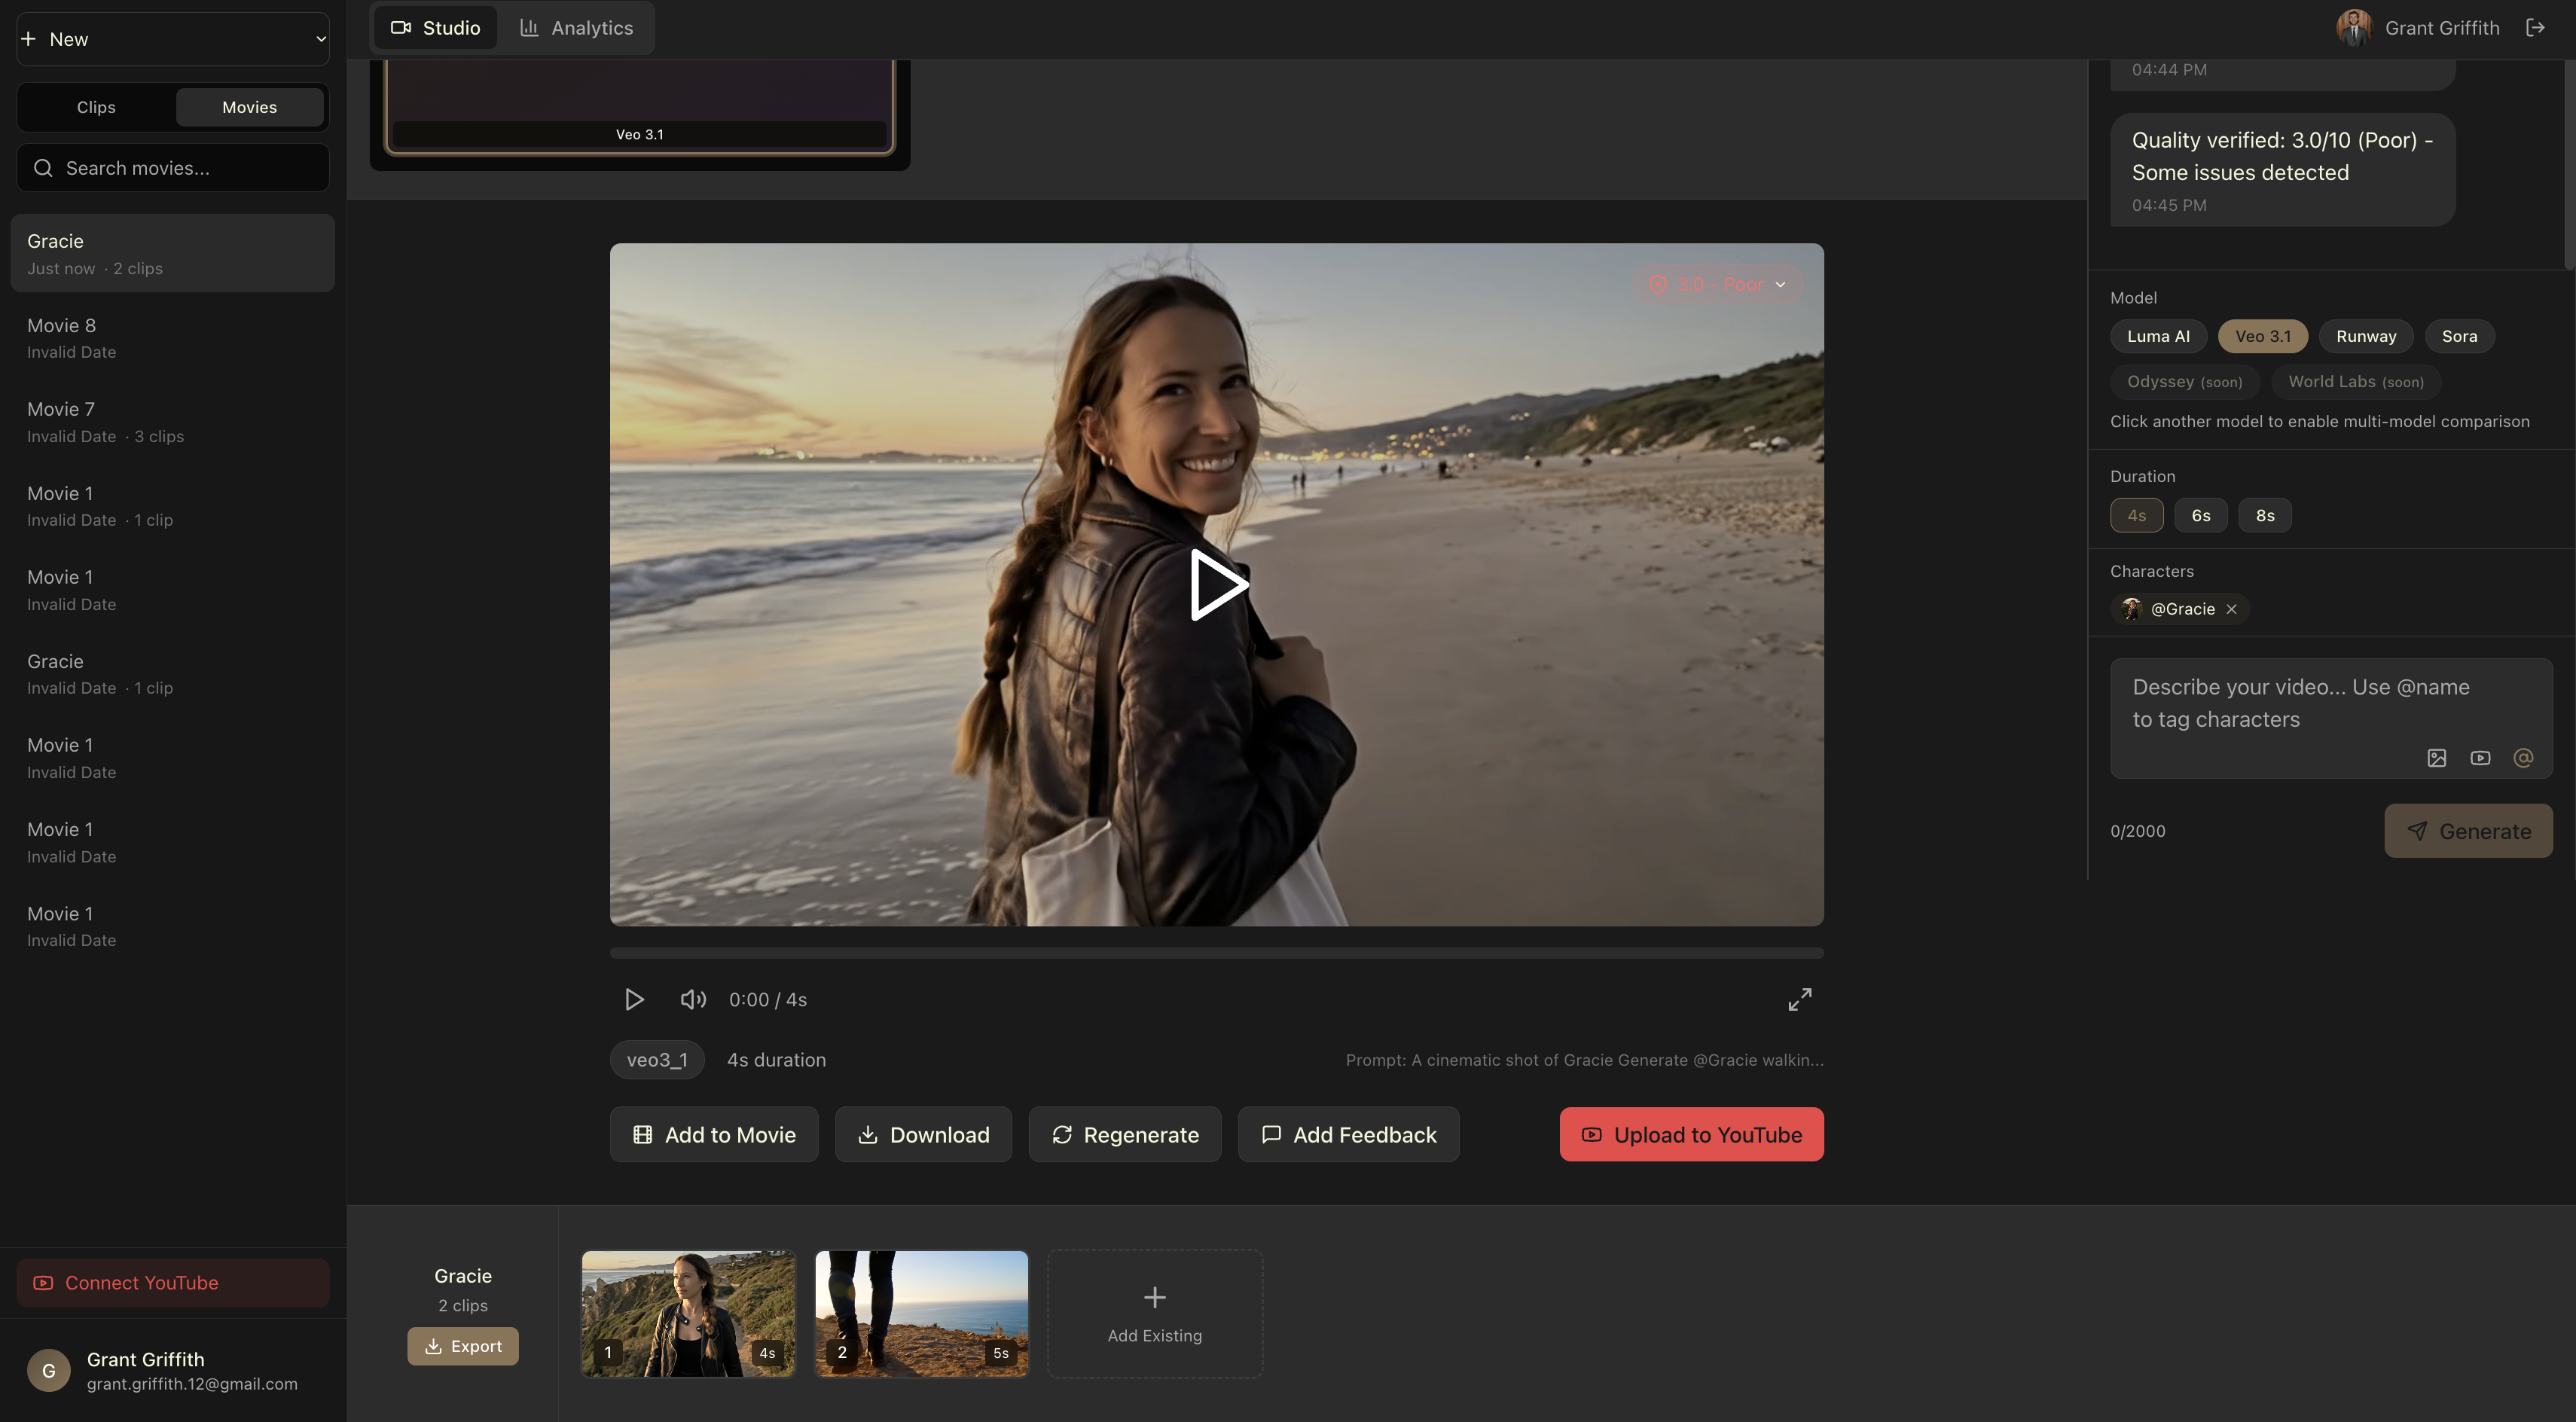Select the 8s duration option

[2264, 516]
